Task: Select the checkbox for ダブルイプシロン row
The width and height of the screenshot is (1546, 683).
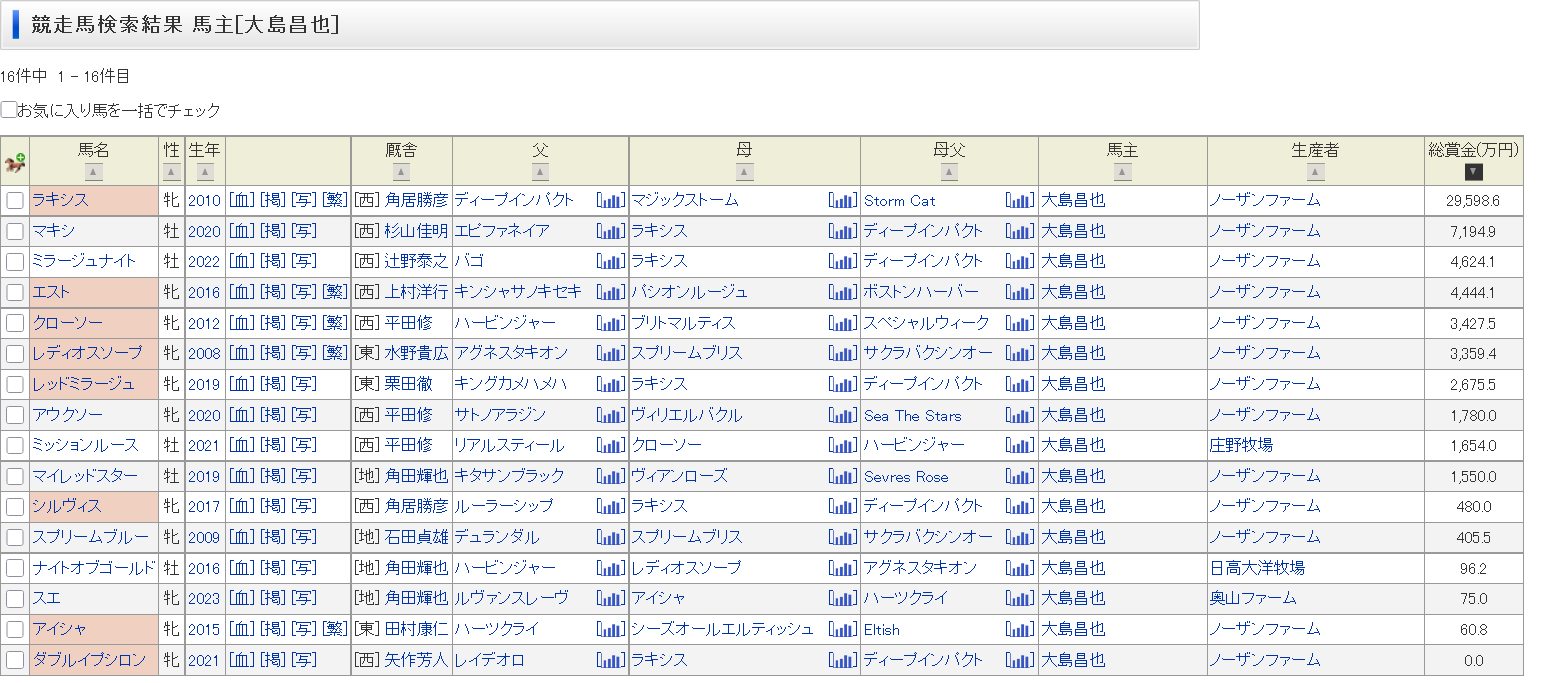Action: tap(15, 660)
